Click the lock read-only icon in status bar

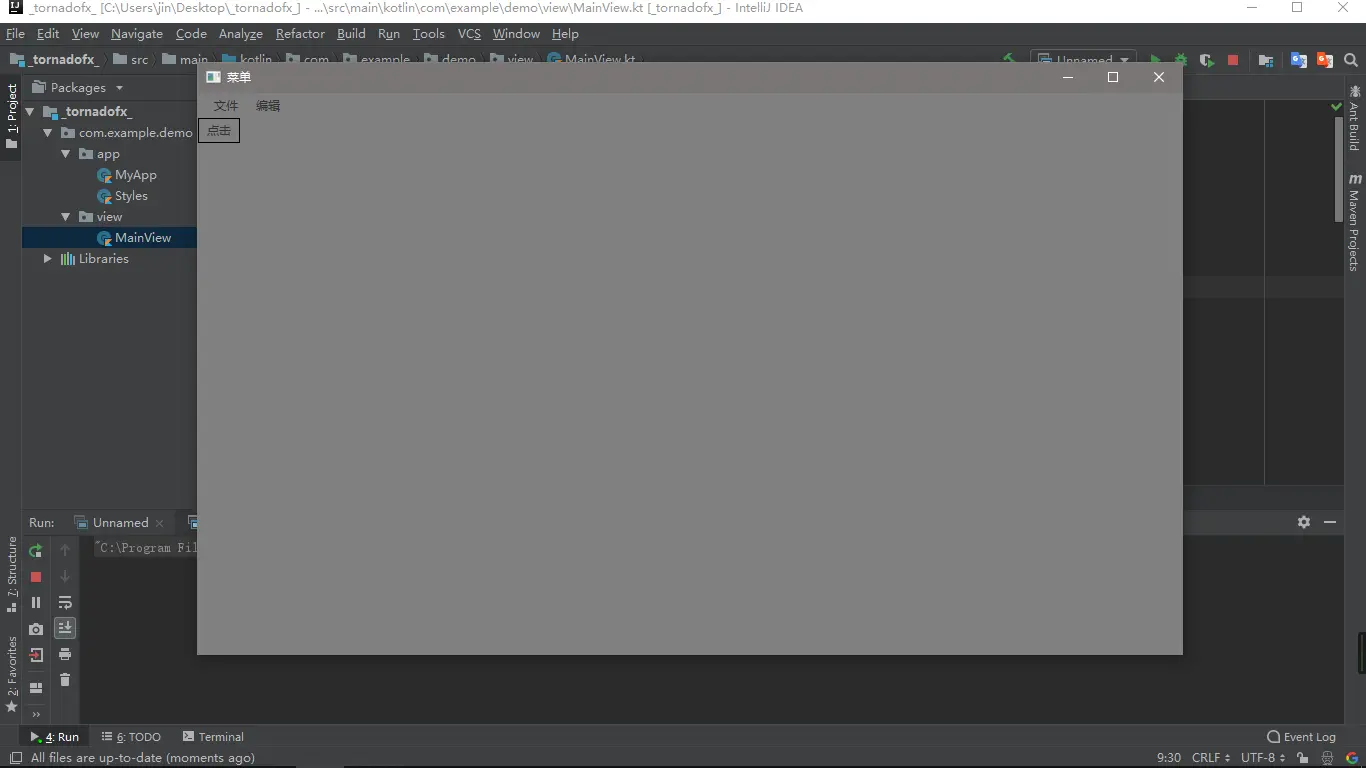(x=1302, y=758)
